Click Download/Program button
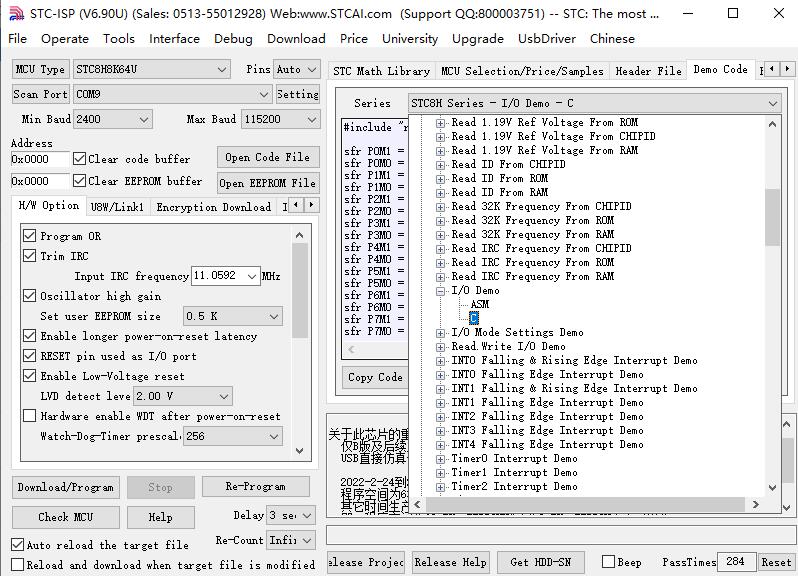Screen dimensions: 798x576 click(x=66, y=487)
